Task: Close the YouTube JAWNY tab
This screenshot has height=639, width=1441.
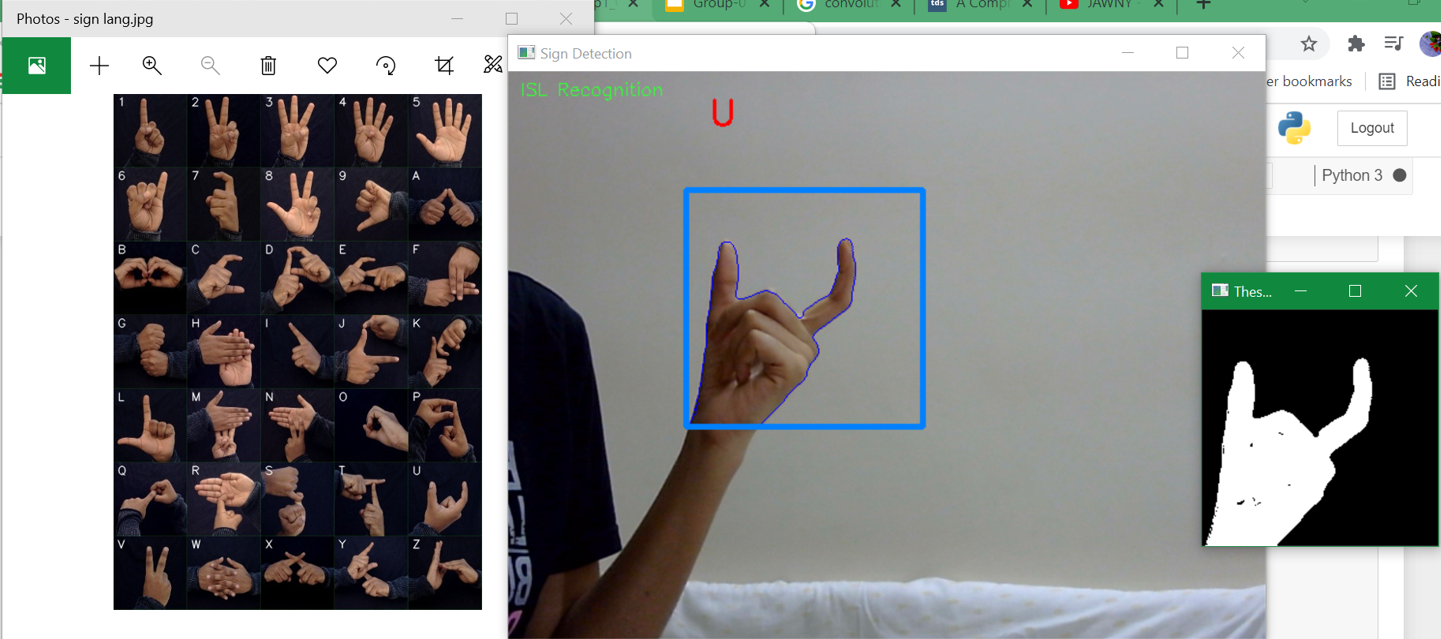Action: coord(1158,5)
